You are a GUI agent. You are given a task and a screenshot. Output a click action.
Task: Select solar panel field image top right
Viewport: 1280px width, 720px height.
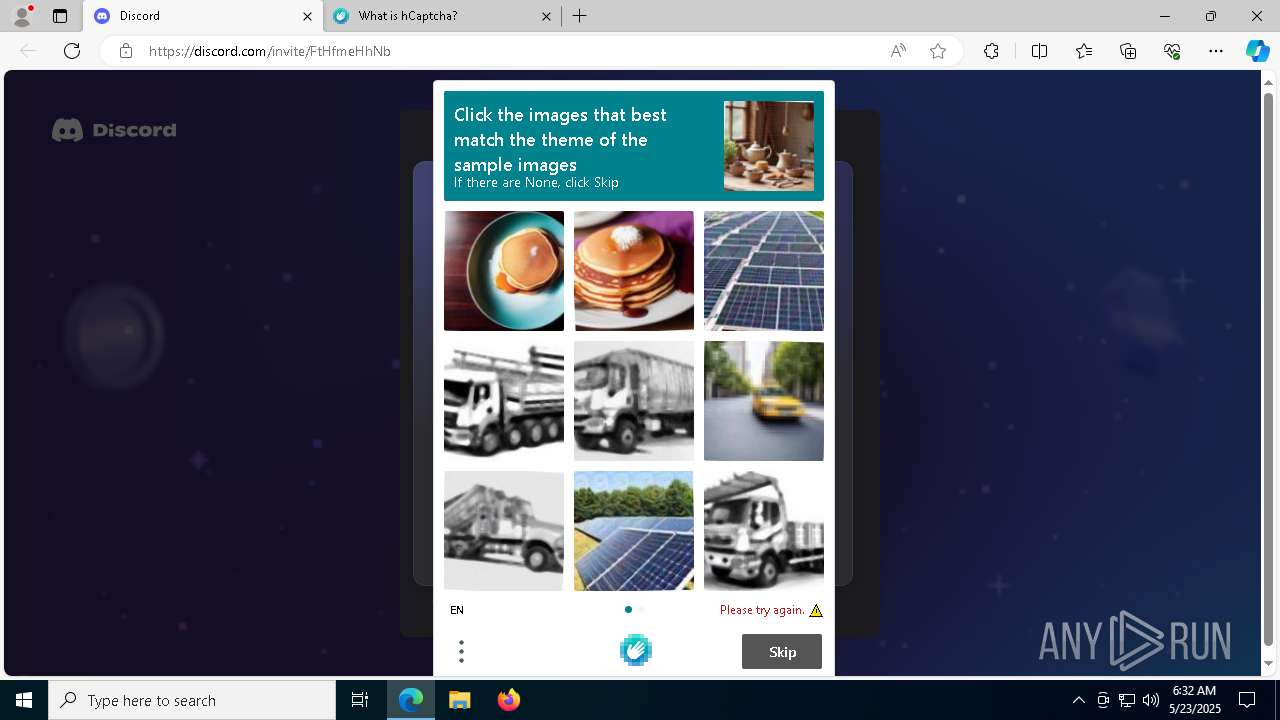click(764, 271)
